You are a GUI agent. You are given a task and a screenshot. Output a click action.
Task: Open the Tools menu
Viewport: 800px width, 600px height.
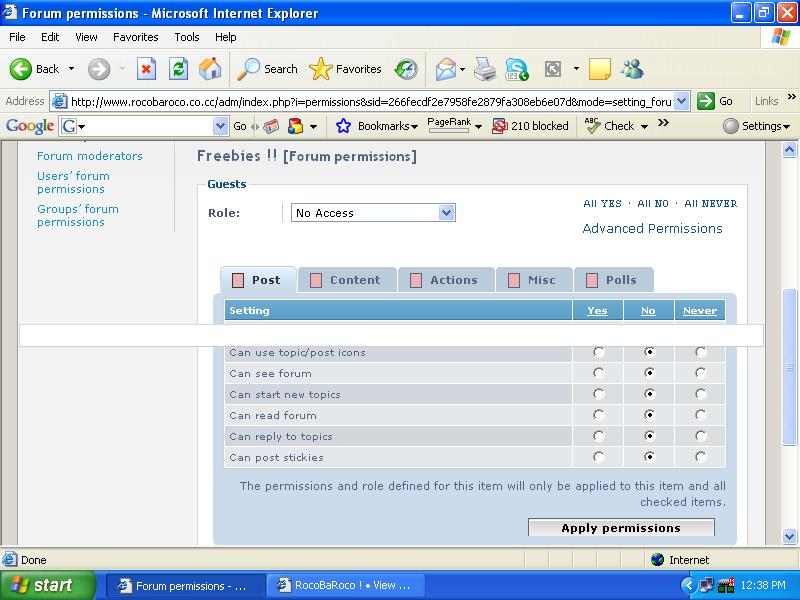[187, 37]
